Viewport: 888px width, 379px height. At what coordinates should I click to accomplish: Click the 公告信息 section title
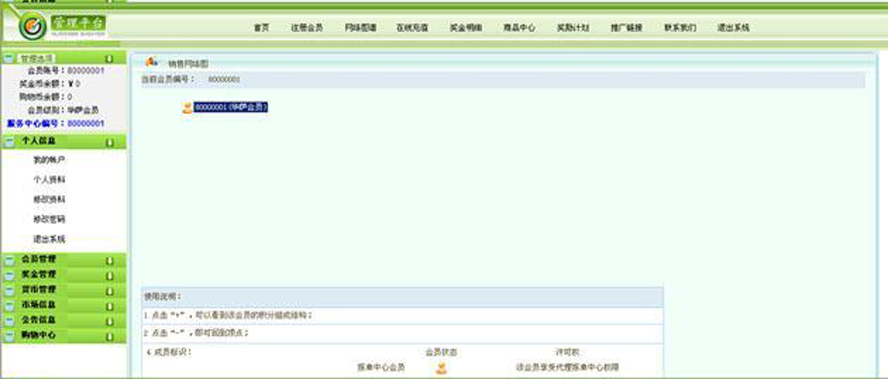tap(39, 320)
